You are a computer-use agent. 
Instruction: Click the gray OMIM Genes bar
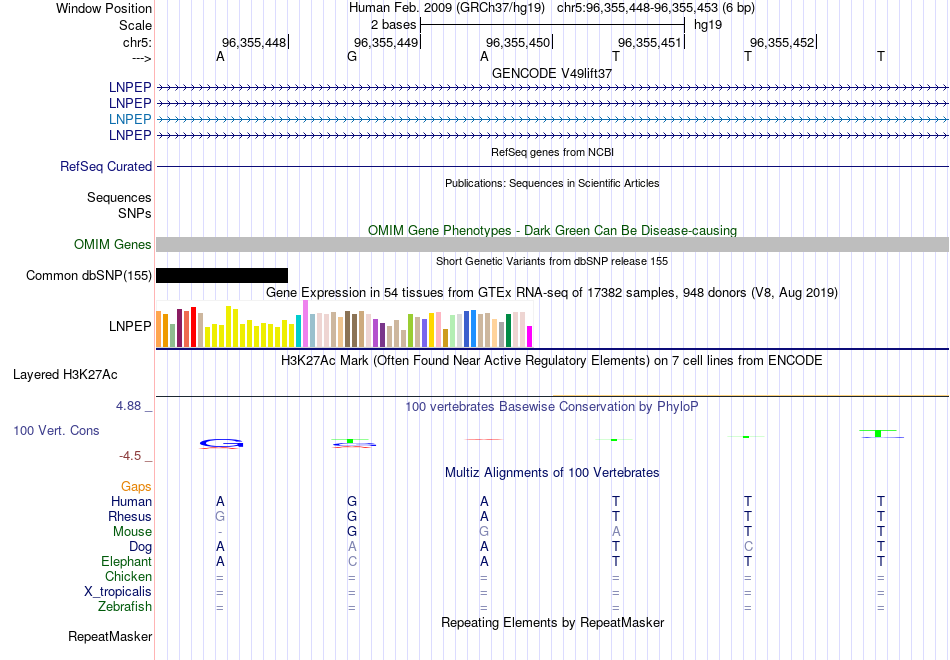(552, 244)
